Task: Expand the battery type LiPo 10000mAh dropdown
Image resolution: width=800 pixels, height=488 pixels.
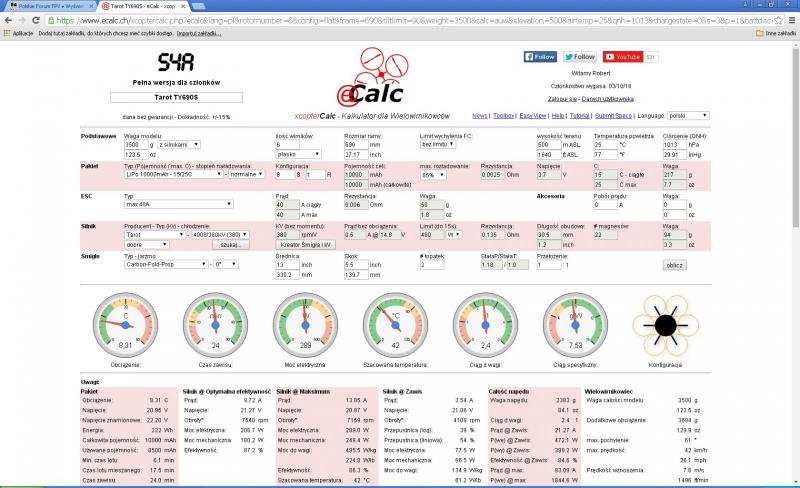Action: pos(175,174)
